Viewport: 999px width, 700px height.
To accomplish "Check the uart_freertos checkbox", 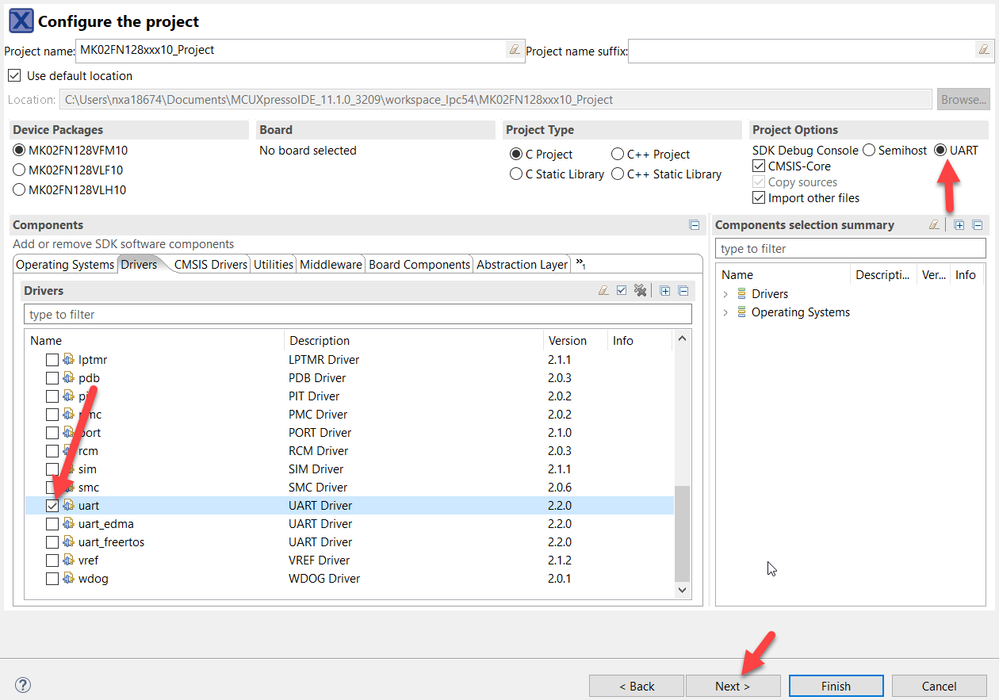I will [52, 543].
